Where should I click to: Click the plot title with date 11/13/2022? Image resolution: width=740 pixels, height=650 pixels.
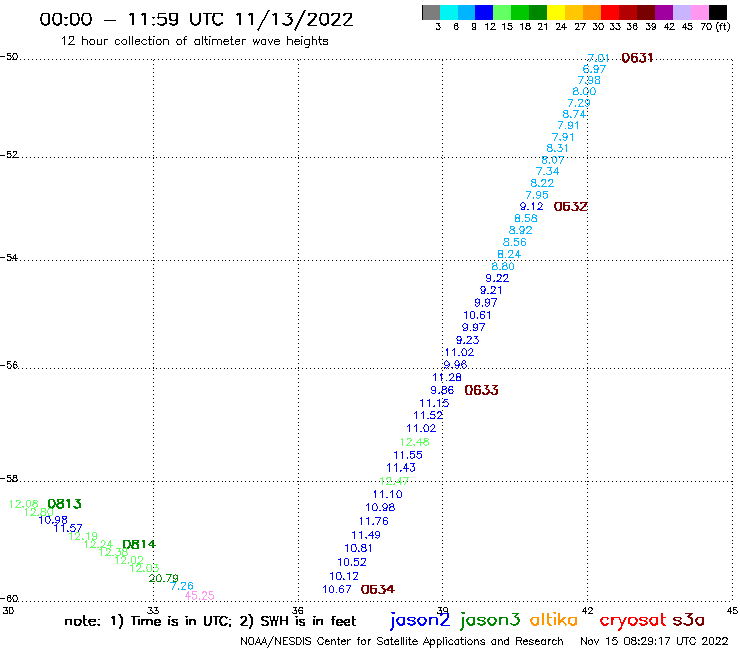coord(196,19)
